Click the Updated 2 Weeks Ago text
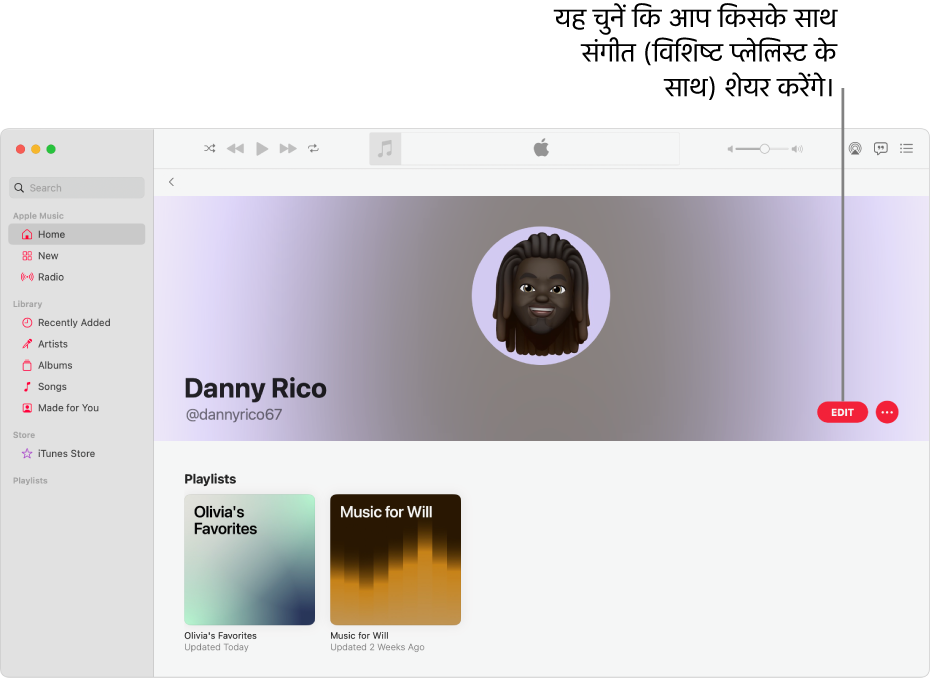Image resolution: width=934 pixels, height=681 pixels. 377,647
